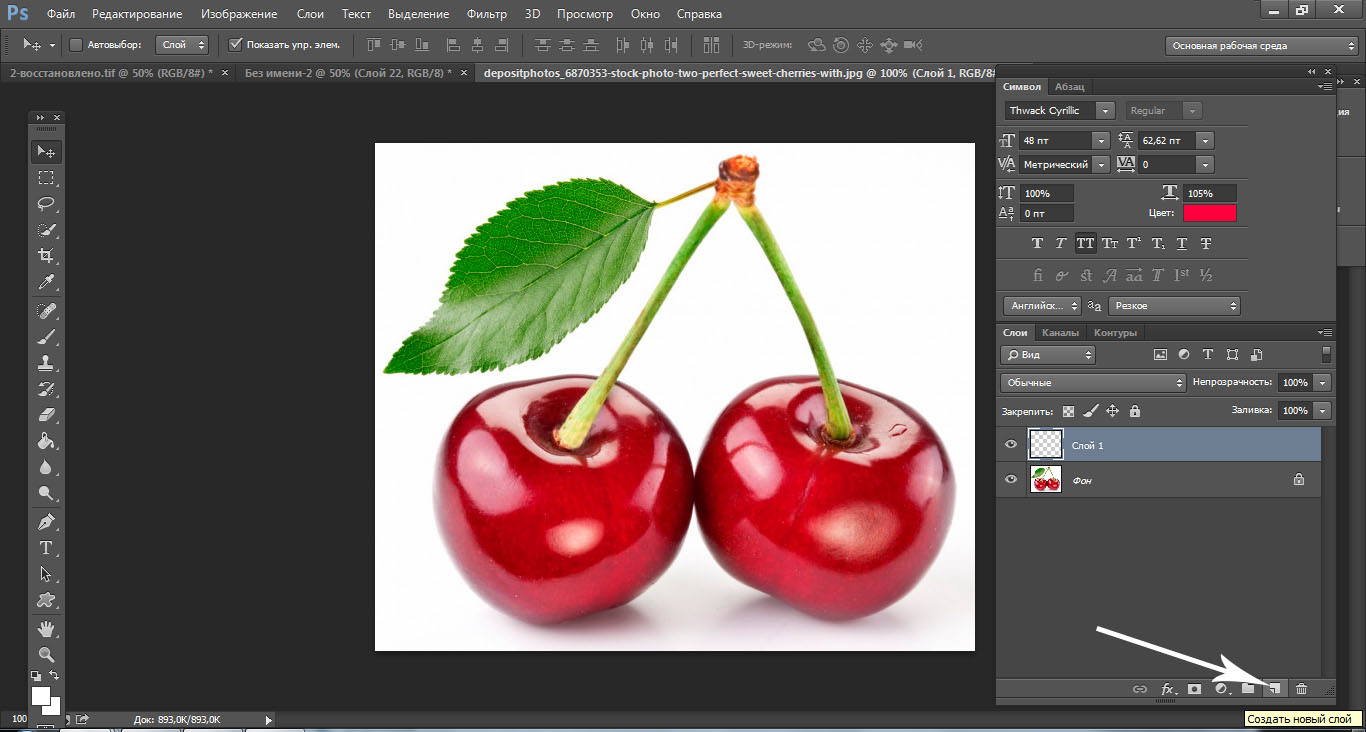Uncheck Показать упр. элем. checkbox
1366x732 pixels.
point(236,45)
